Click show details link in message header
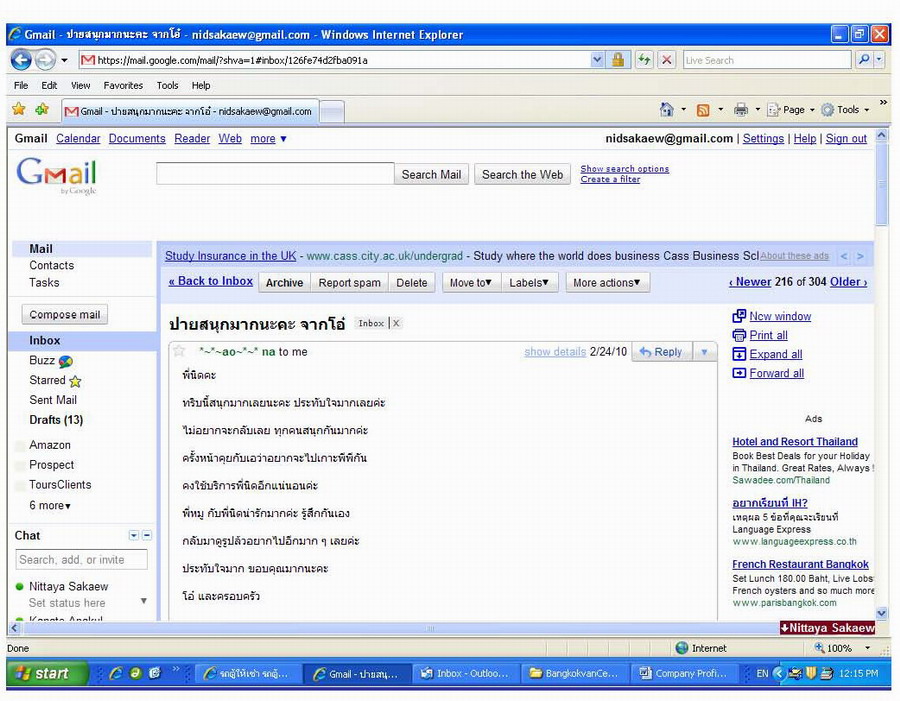The image size is (900, 701). (555, 351)
